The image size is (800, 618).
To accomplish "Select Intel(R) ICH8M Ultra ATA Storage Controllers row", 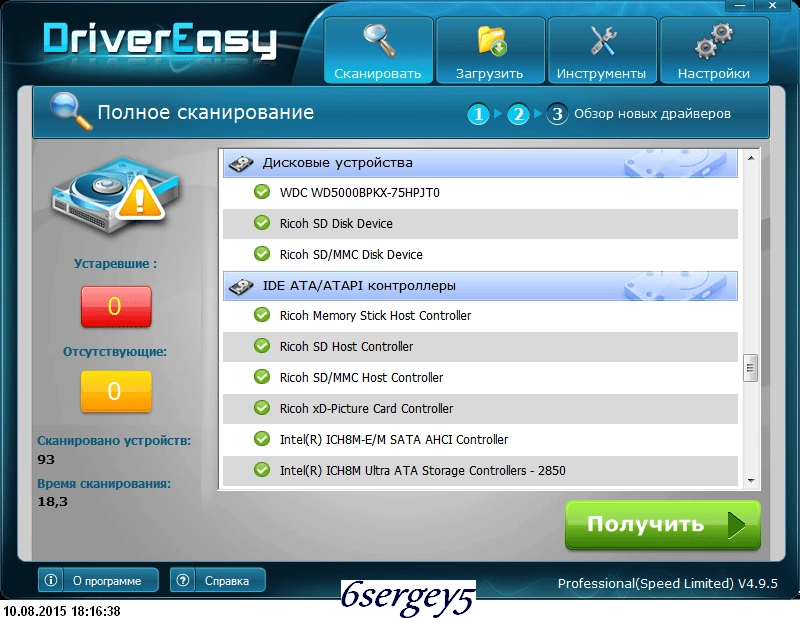I will coord(480,471).
